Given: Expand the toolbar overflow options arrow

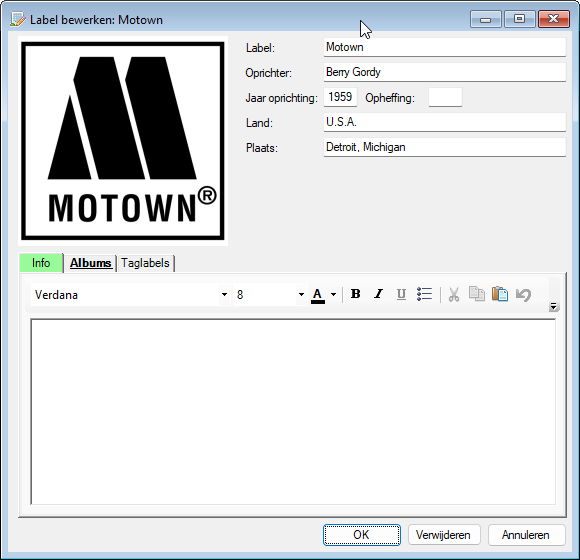Looking at the screenshot, I should 553,307.
